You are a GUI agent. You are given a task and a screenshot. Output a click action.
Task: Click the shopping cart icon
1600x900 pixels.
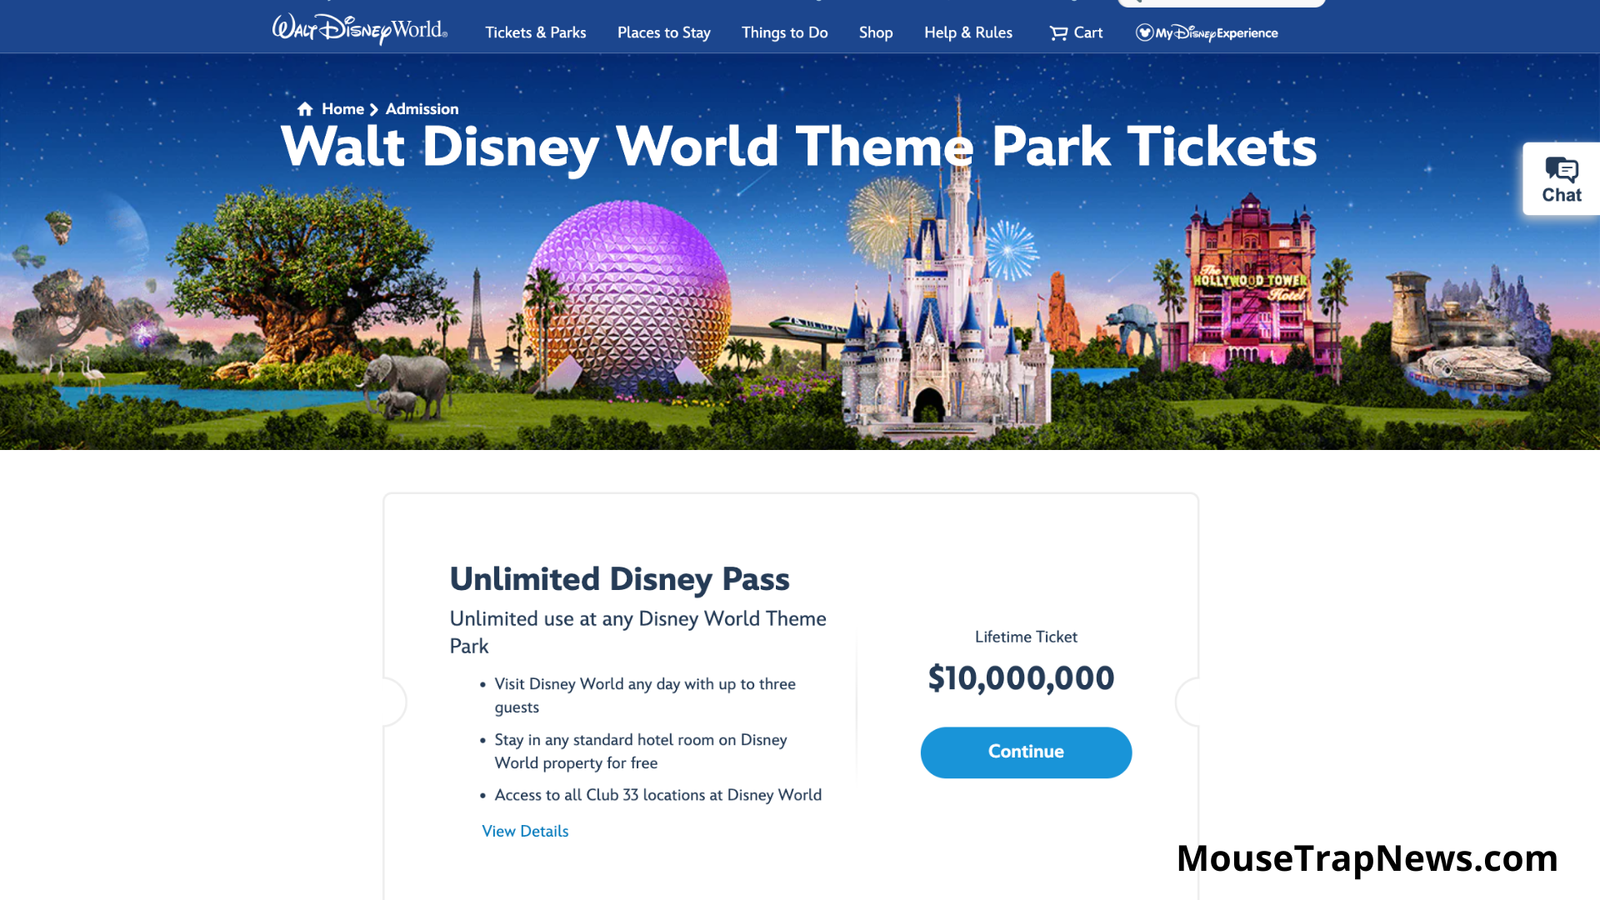[x=1058, y=33]
